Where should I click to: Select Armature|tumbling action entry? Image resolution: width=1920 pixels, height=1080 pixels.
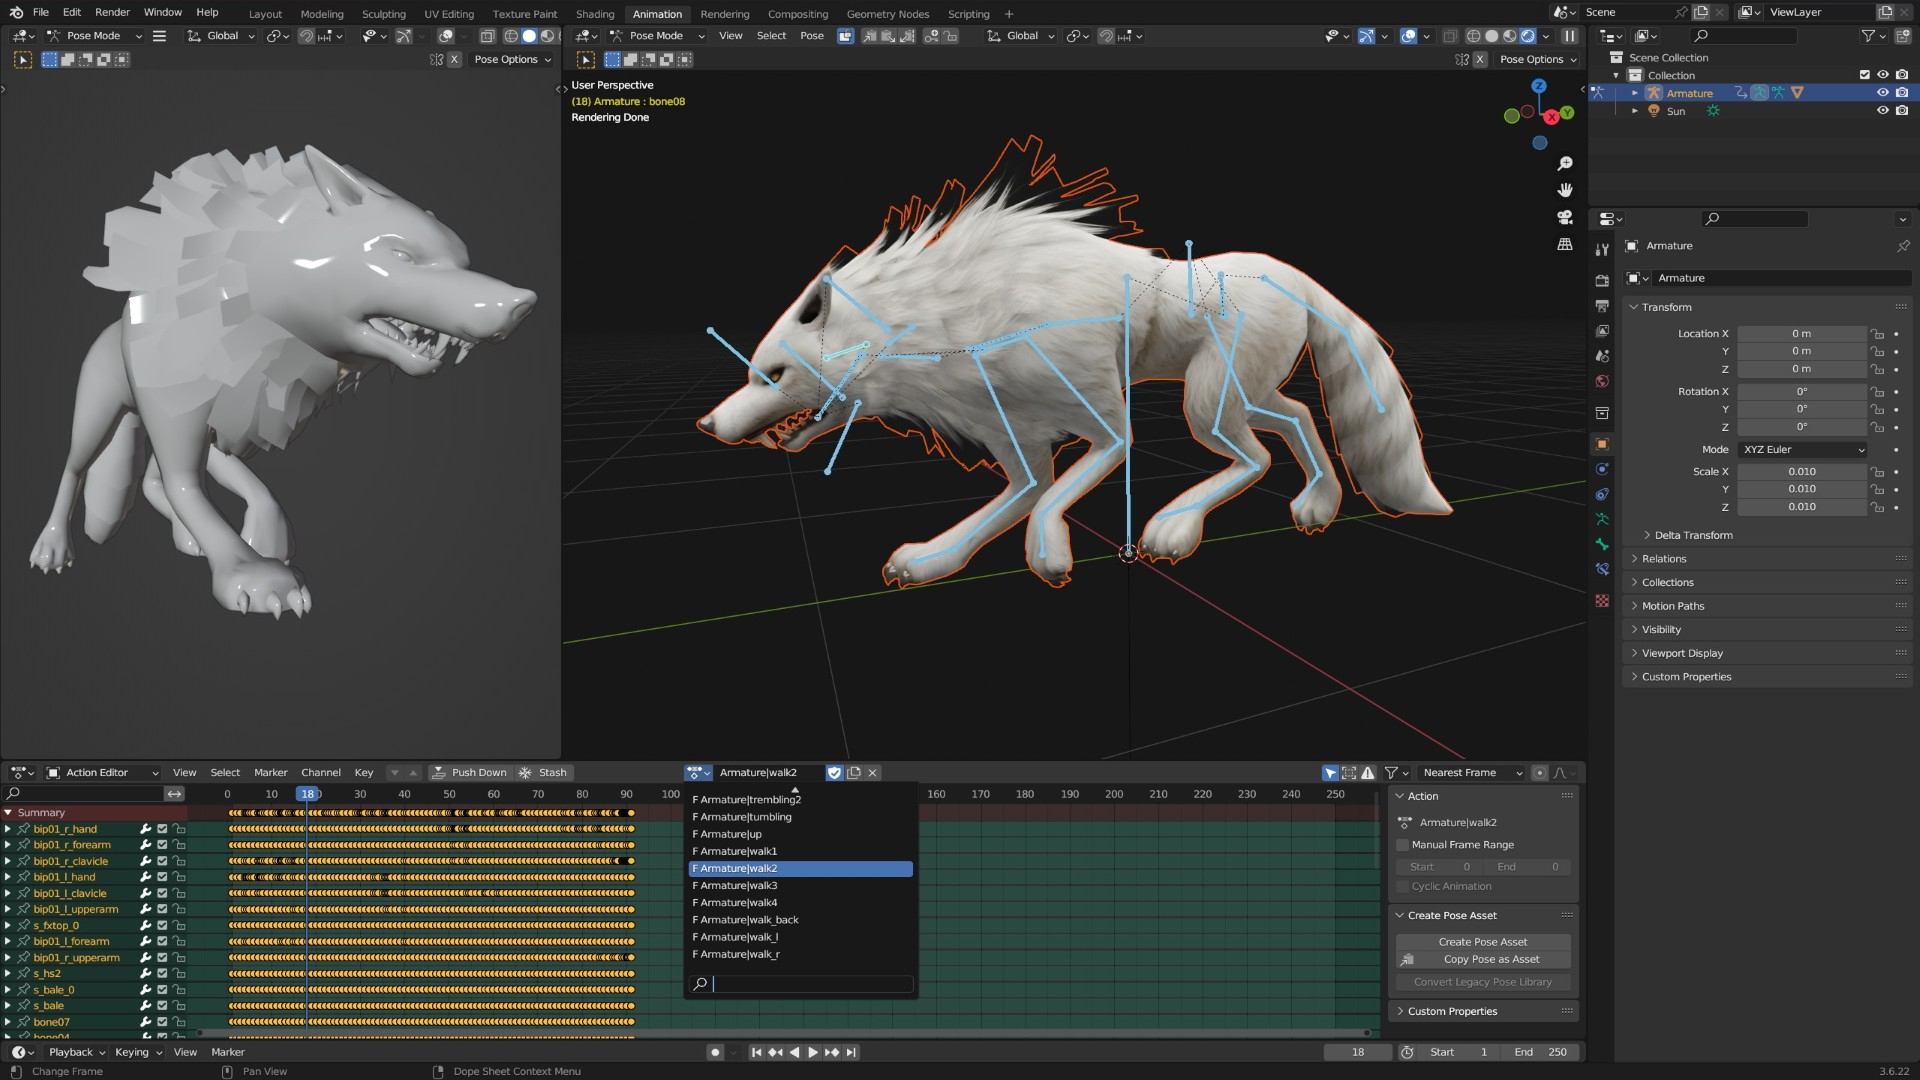800,817
